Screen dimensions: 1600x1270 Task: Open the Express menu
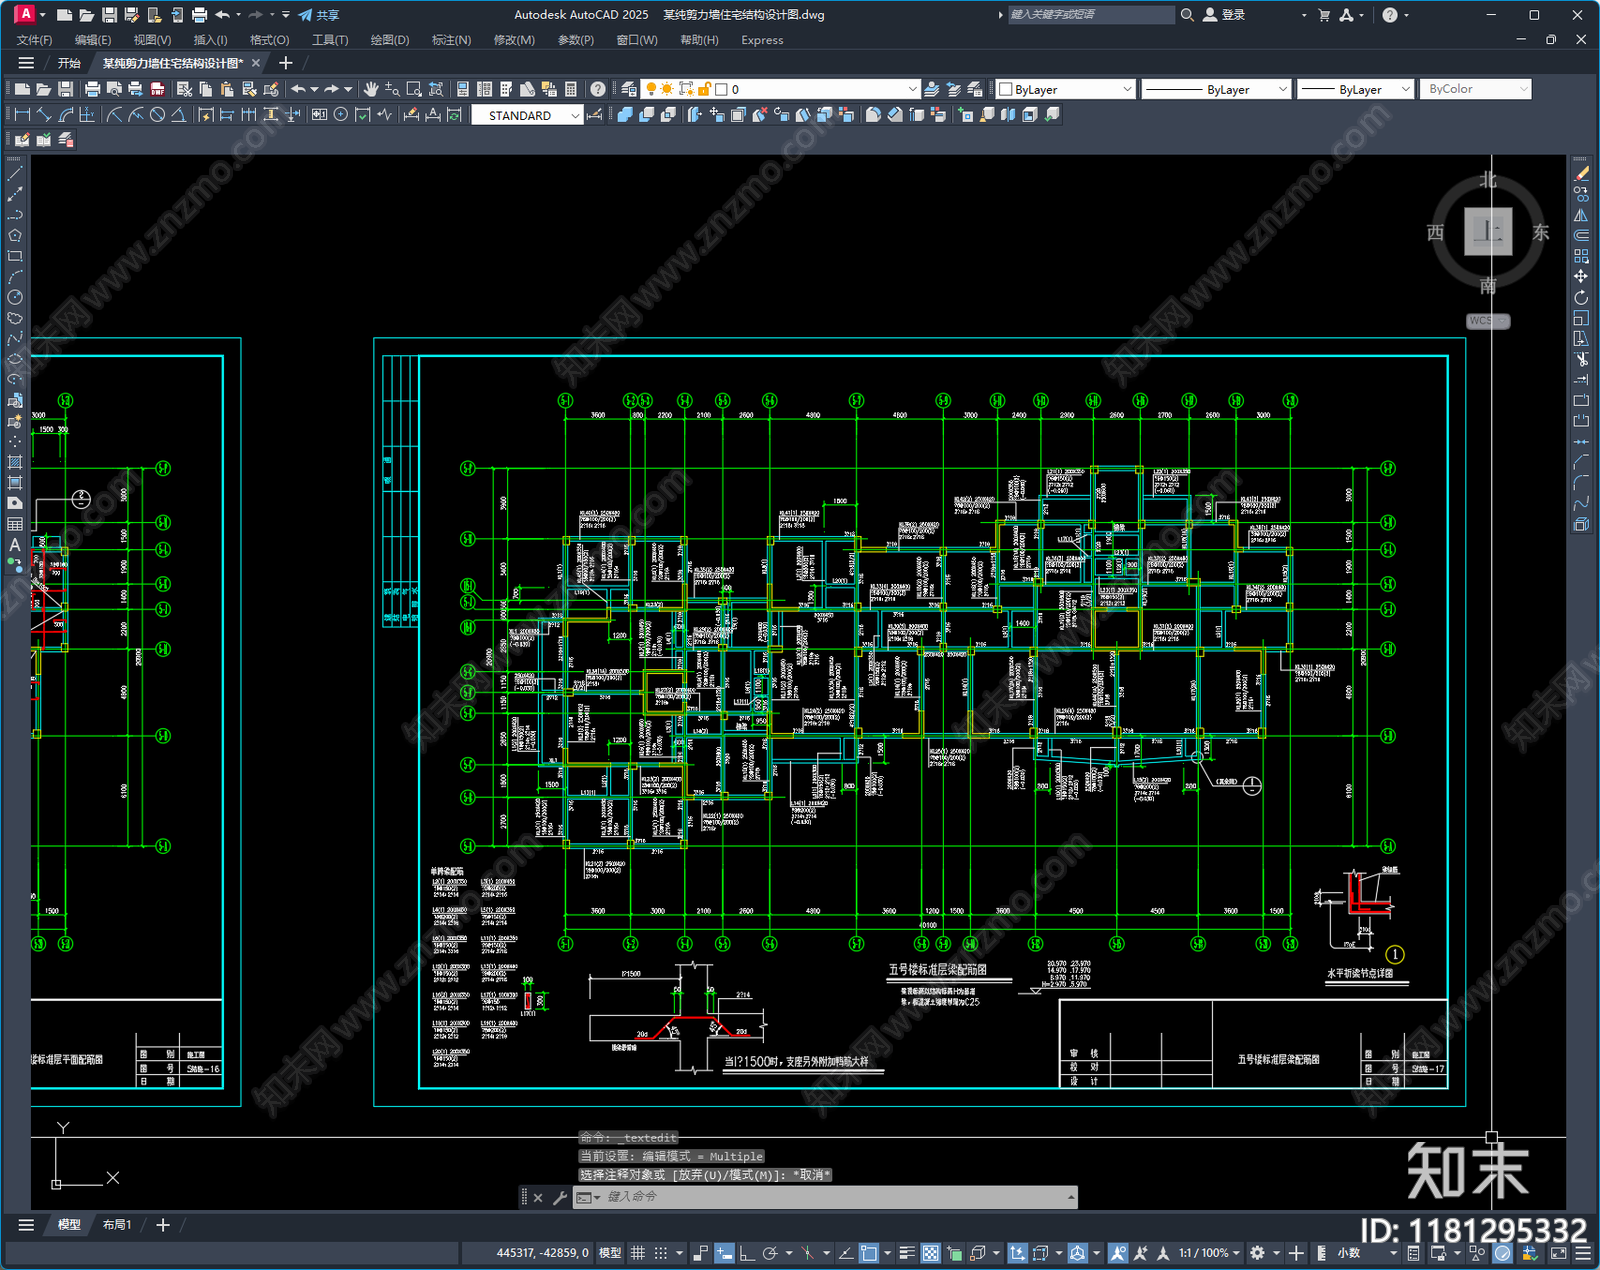pyautogui.click(x=762, y=40)
